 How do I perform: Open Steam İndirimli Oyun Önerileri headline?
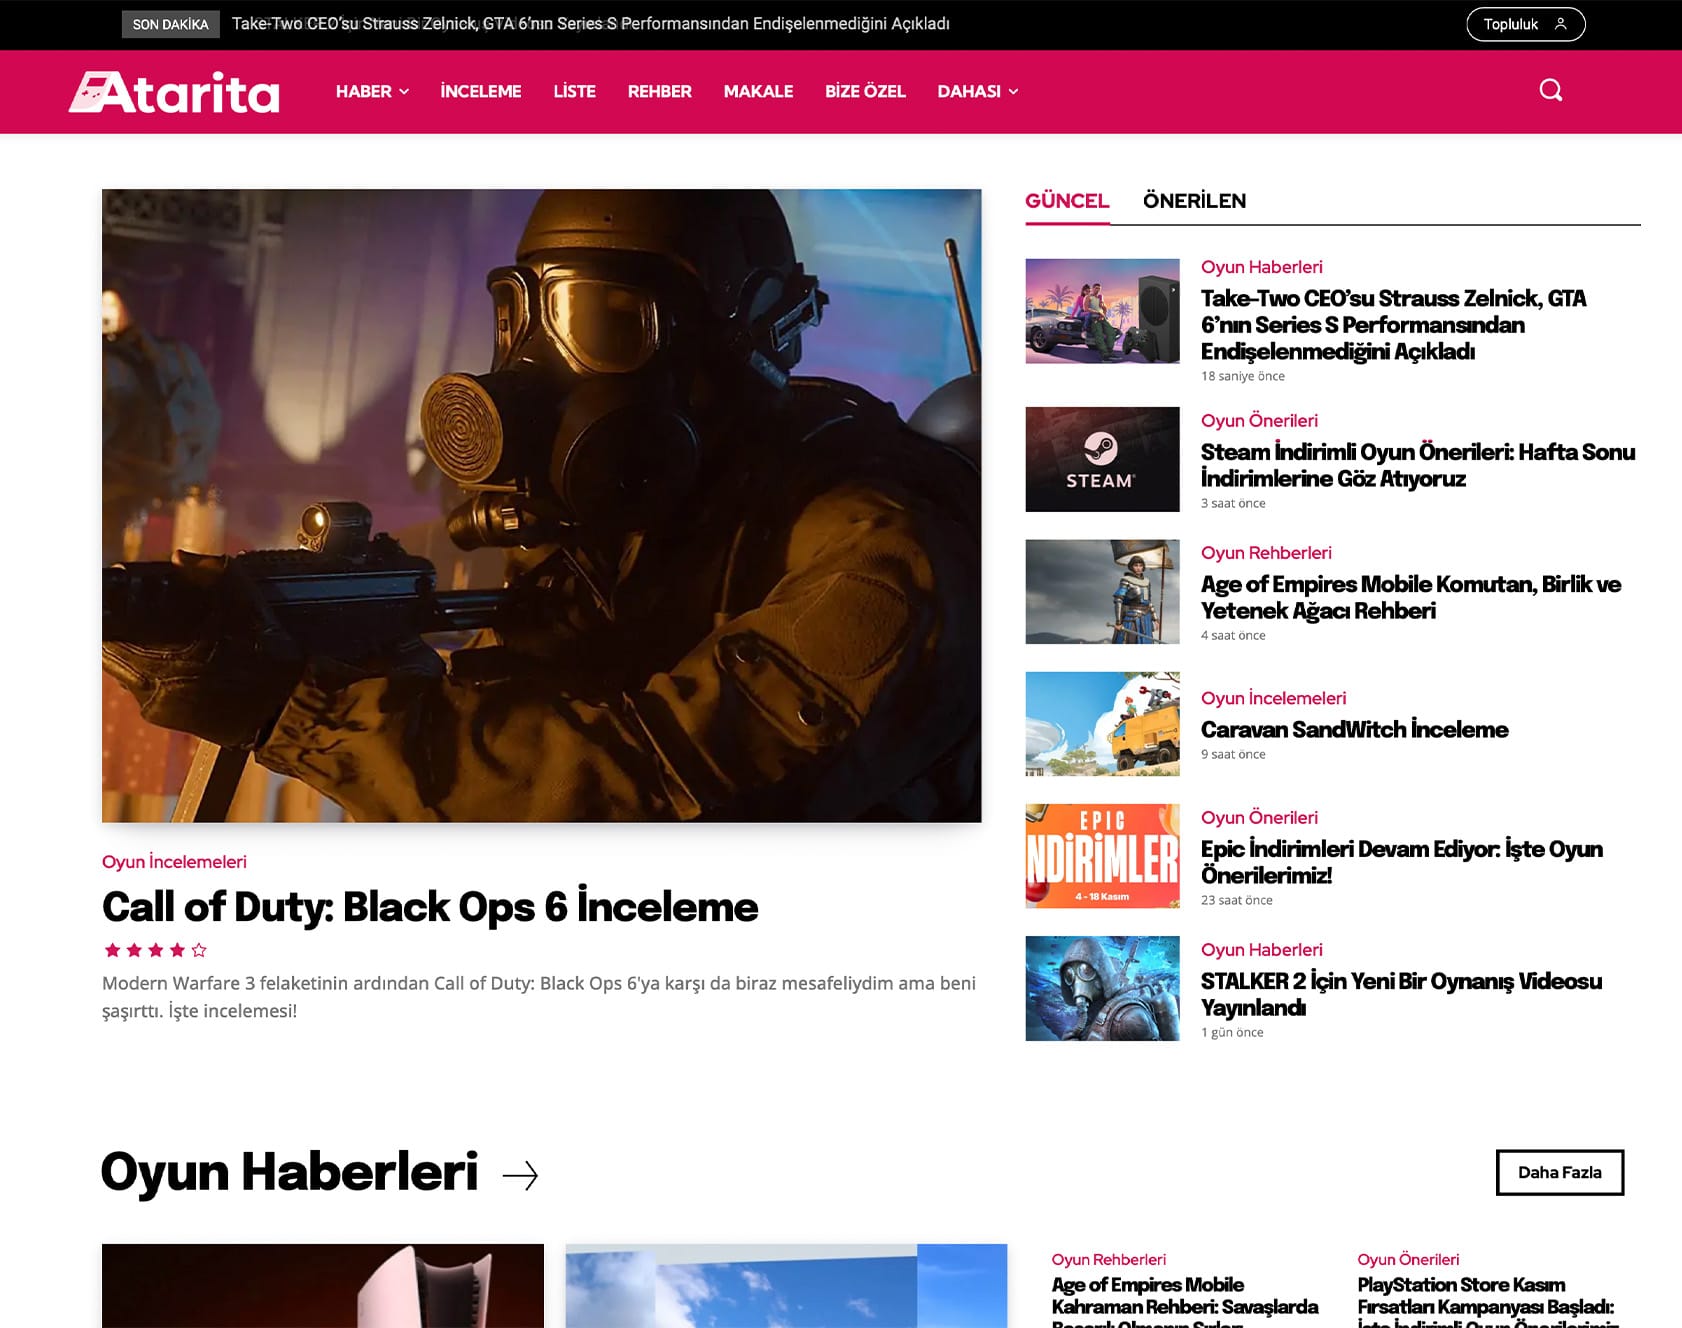pos(1418,465)
